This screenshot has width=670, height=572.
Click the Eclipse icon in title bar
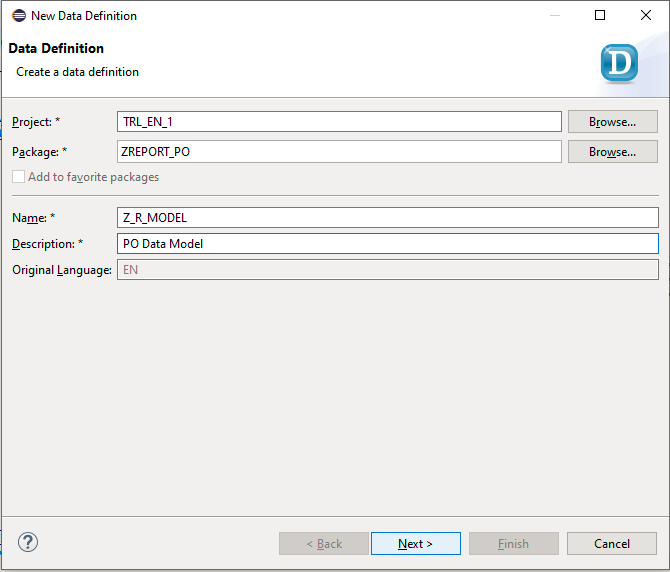point(19,16)
